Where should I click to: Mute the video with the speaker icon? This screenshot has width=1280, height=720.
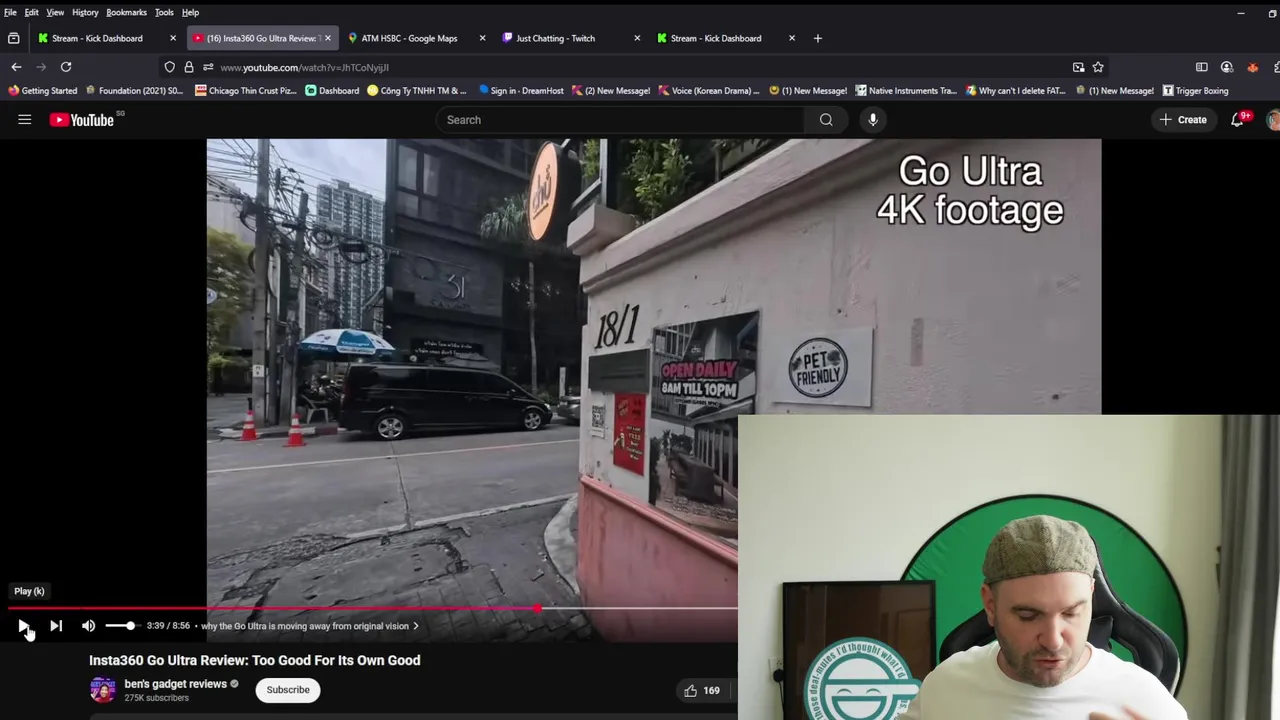tap(88, 626)
